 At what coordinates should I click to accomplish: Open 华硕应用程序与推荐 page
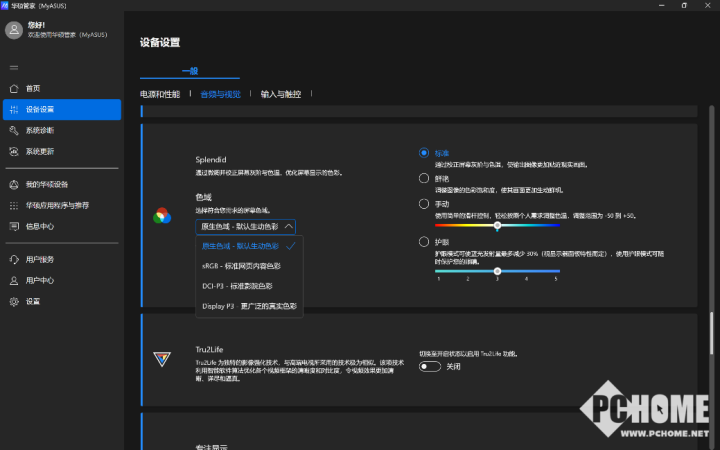pyautogui.click(x=62, y=205)
